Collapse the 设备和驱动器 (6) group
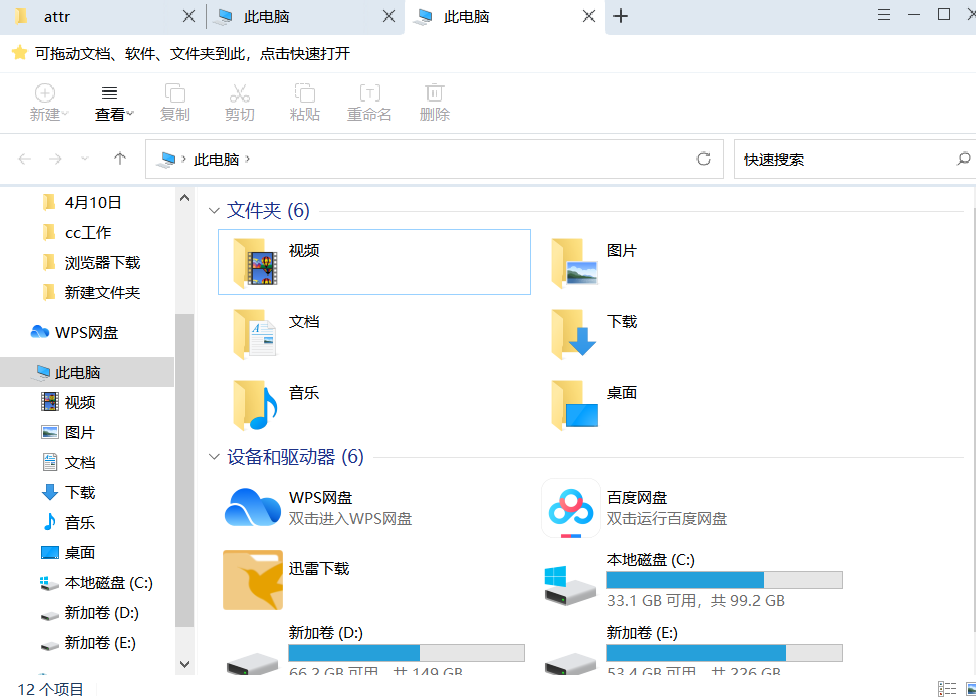 [213, 457]
